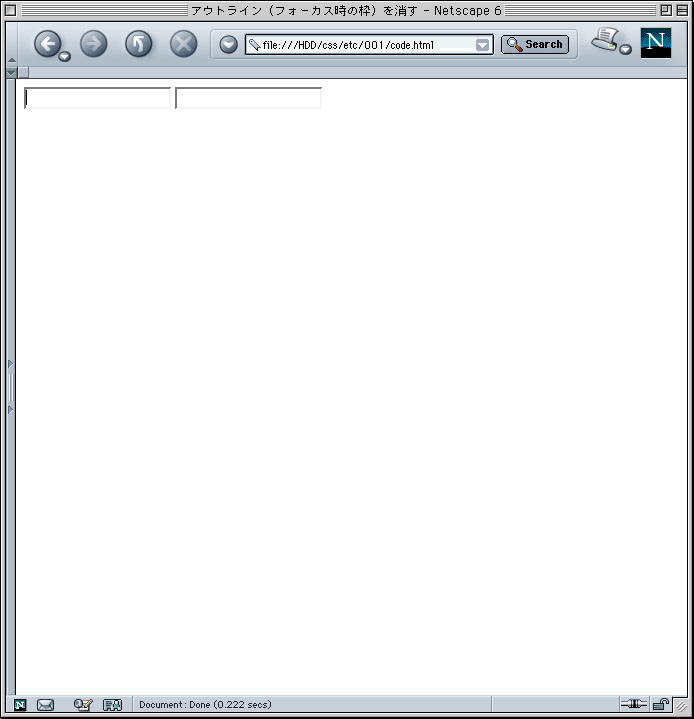
Task: Click the Forward arrow navigation button
Action: pyautogui.click(x=94, y=44)
